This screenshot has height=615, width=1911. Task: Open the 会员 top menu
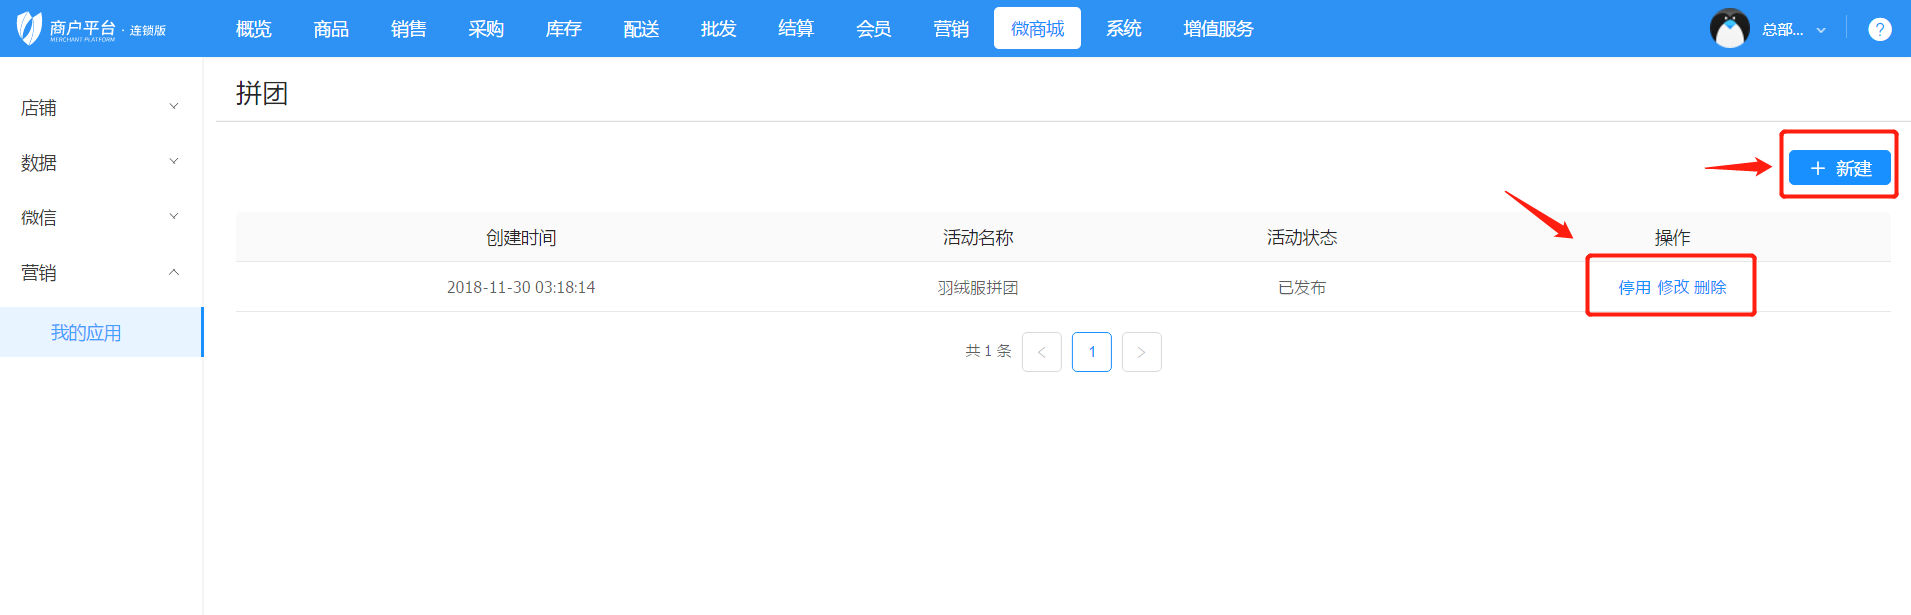click(x=873, y=29)
